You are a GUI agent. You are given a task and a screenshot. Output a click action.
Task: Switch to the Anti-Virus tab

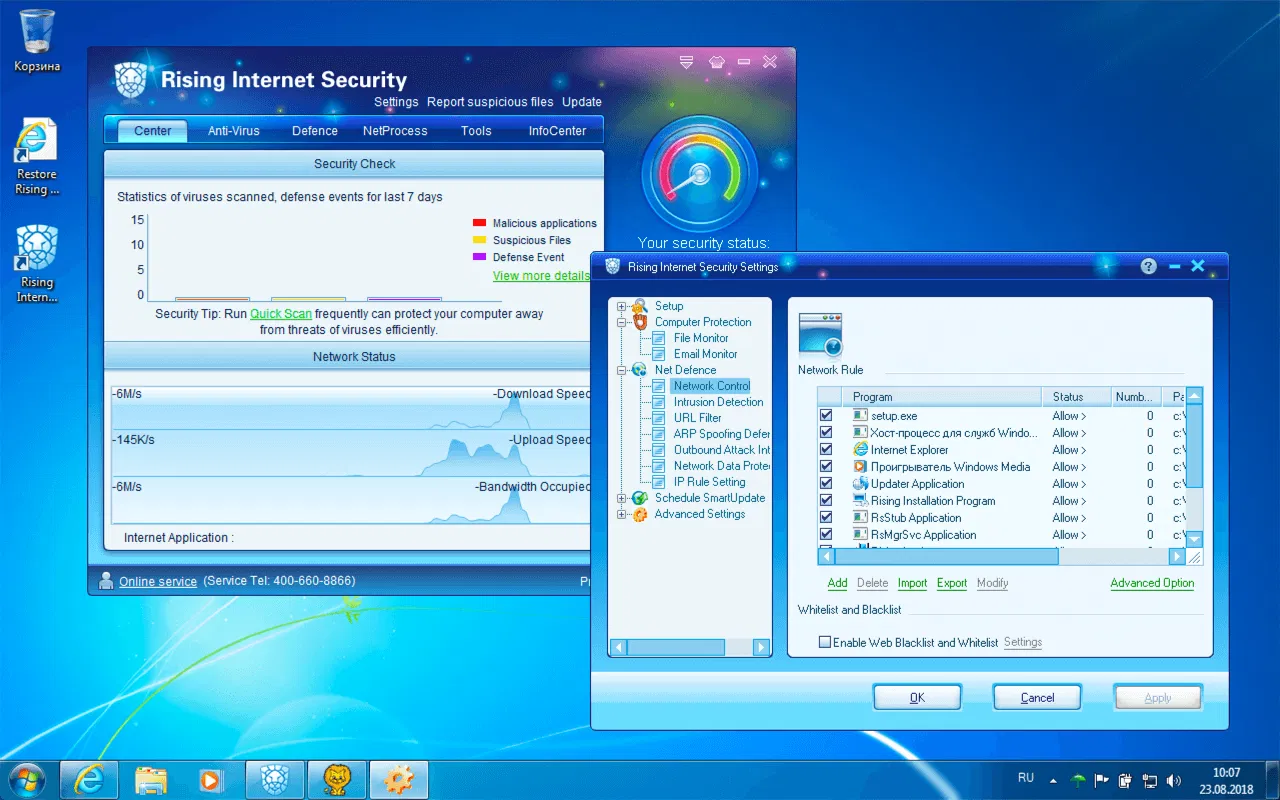(x=233, y=130)
